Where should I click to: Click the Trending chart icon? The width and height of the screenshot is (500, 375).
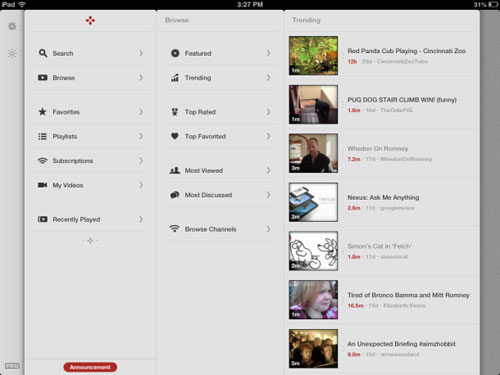(x=175, y=78)
